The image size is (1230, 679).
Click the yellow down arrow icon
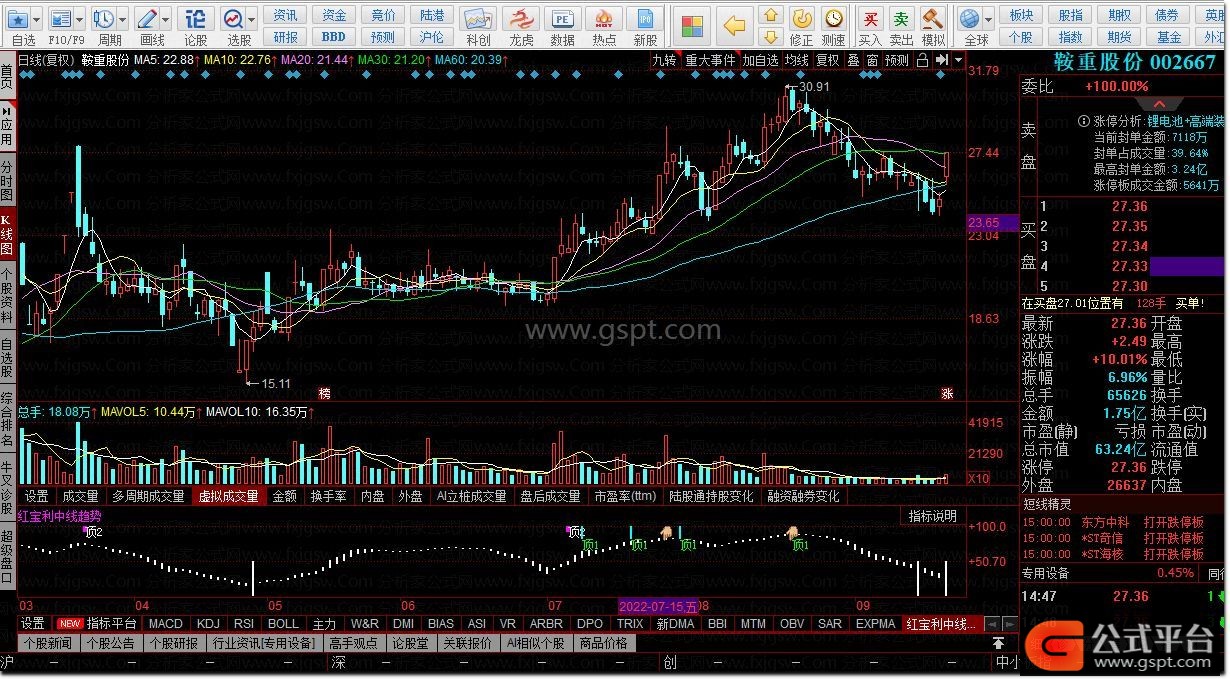pos(770,37)
